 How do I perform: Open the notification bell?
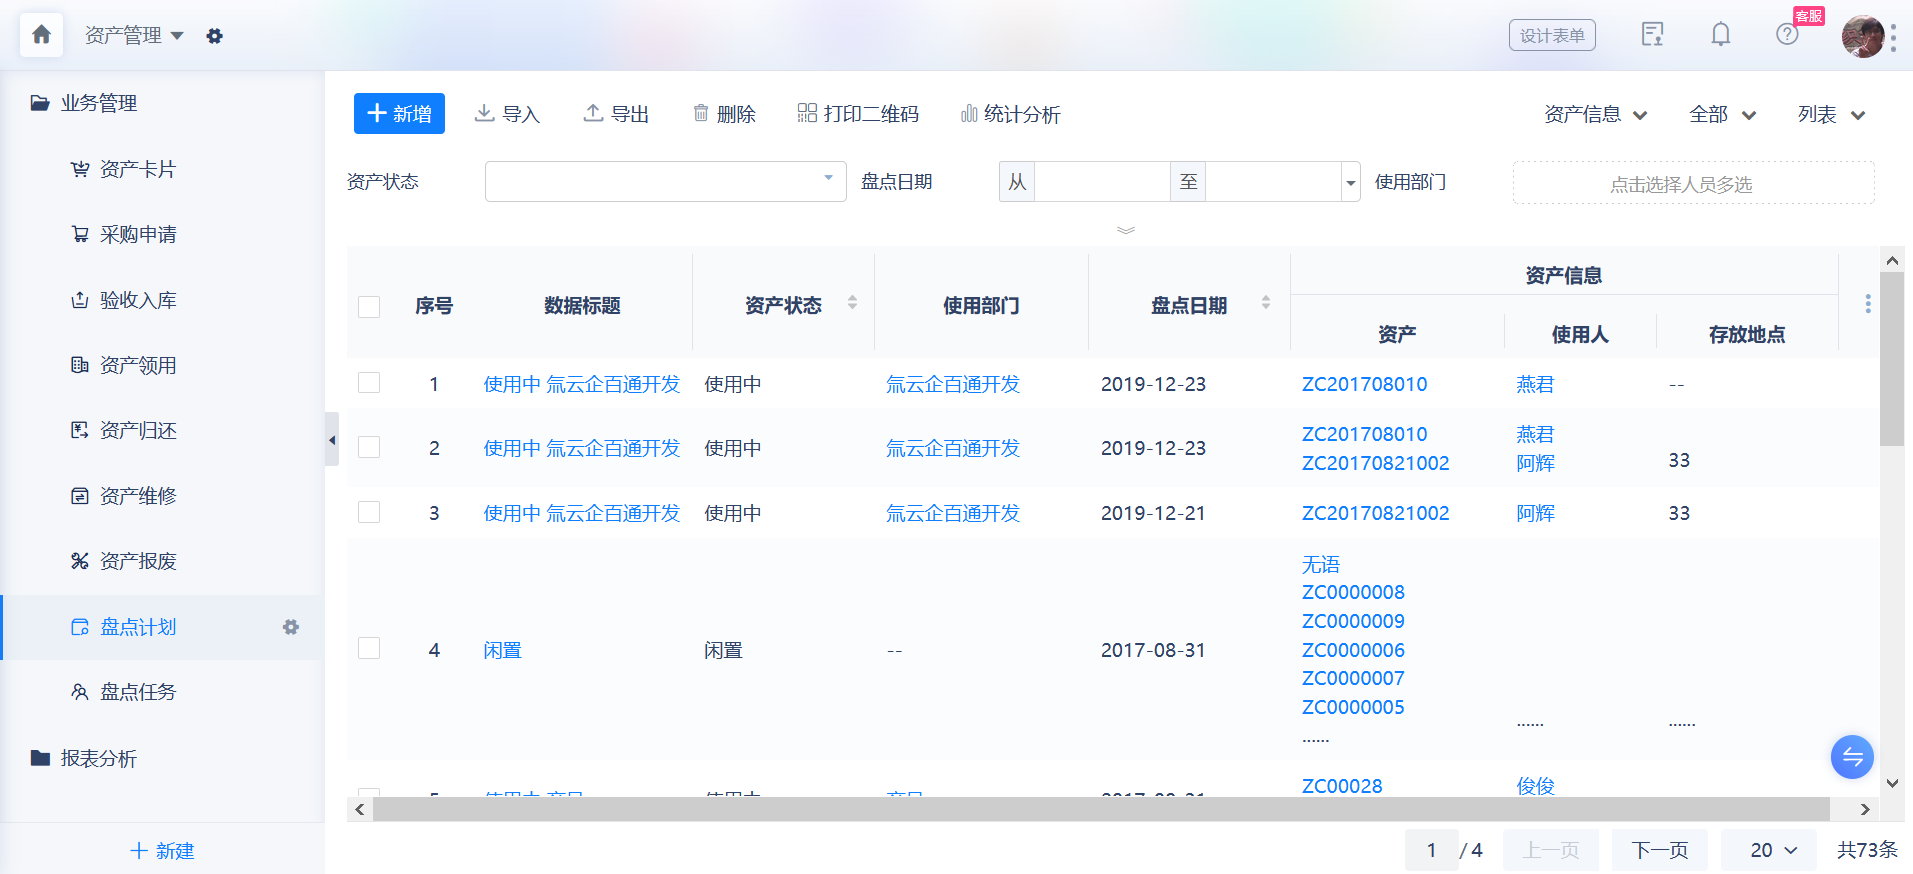(x=1720, y=35)
